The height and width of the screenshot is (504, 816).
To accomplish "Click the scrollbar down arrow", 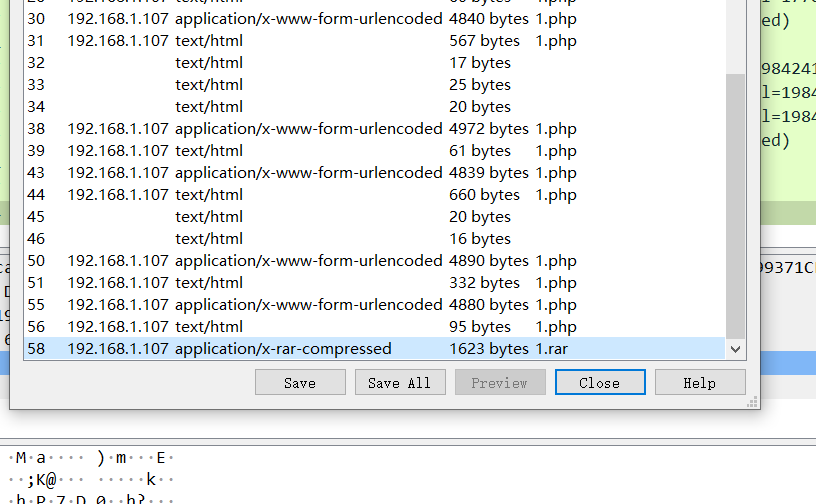I will 735,349.
